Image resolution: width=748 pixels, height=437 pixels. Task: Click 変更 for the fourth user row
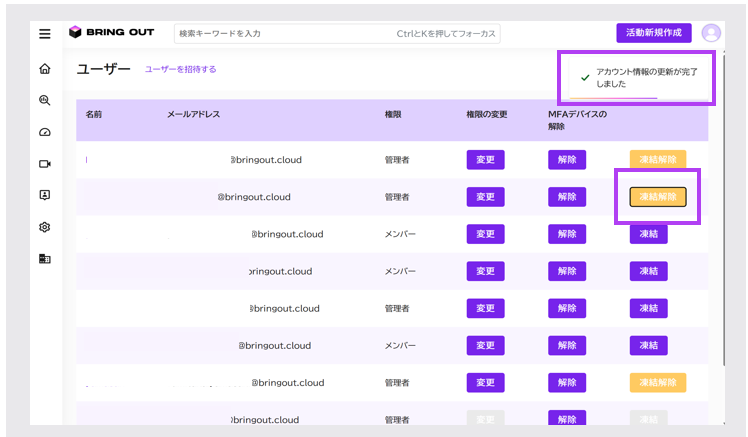click(x=485, y=271)
